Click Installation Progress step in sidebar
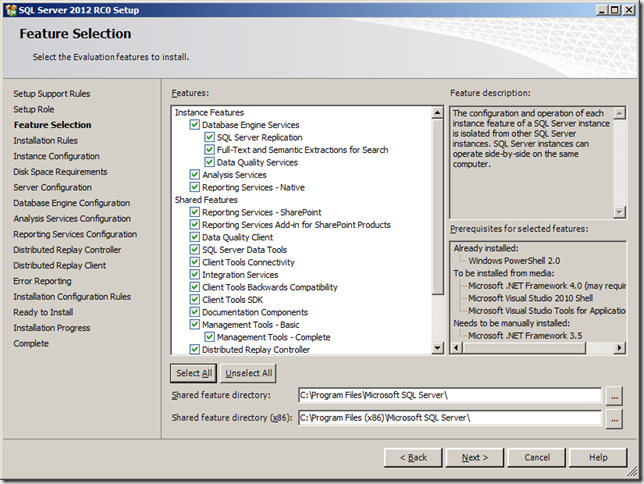Image resolution: width=644 pixels, height=484 pixels. (x=52, y=328)
